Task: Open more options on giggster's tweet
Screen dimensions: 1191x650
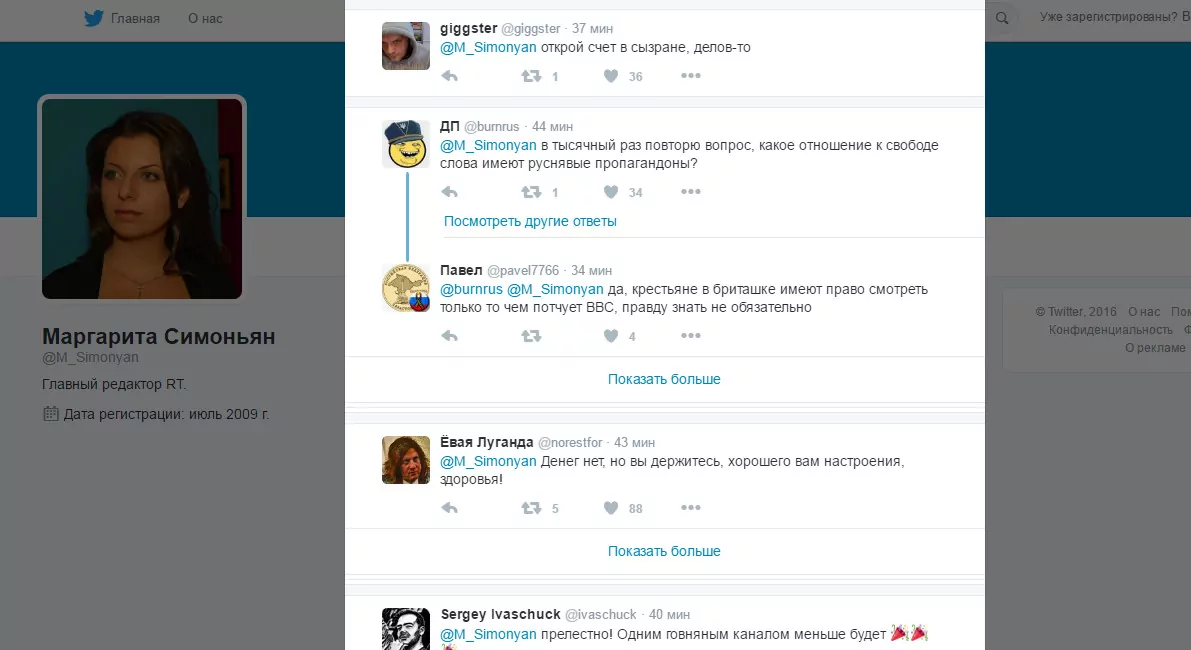Action: (690, 76)
